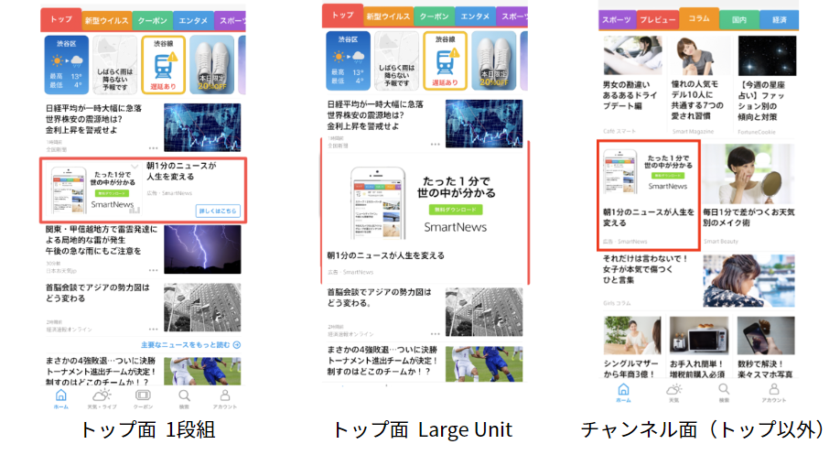Open the 渋谷線 train delay card in 1段組 mockup

(162, 63)
